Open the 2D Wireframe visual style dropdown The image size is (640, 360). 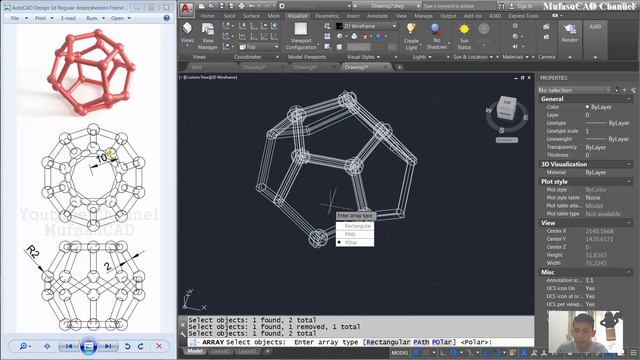point(366,26)
